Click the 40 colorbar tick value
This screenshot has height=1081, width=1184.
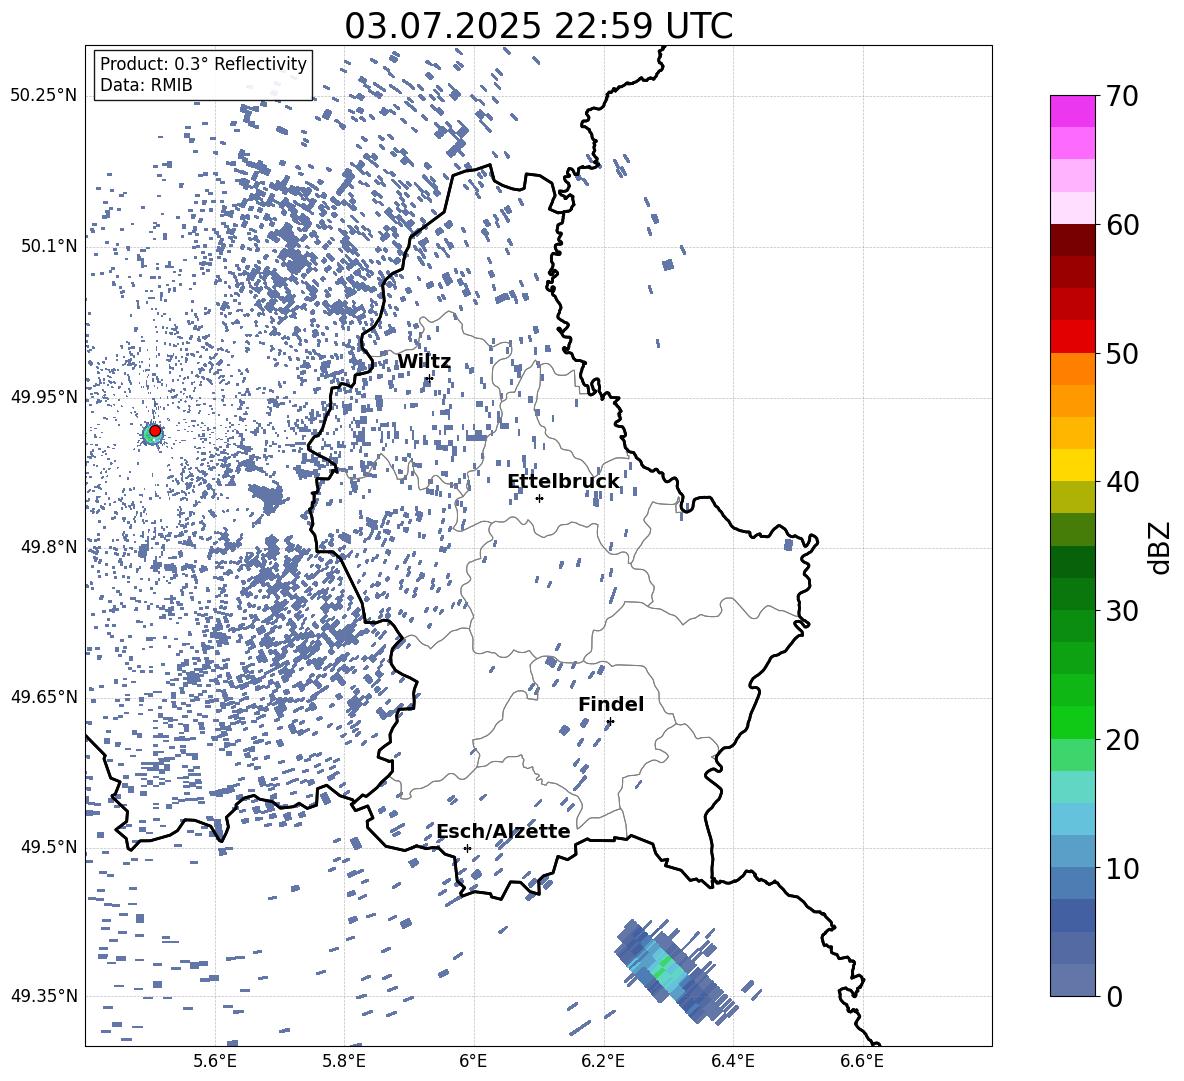pos(1122,482)
